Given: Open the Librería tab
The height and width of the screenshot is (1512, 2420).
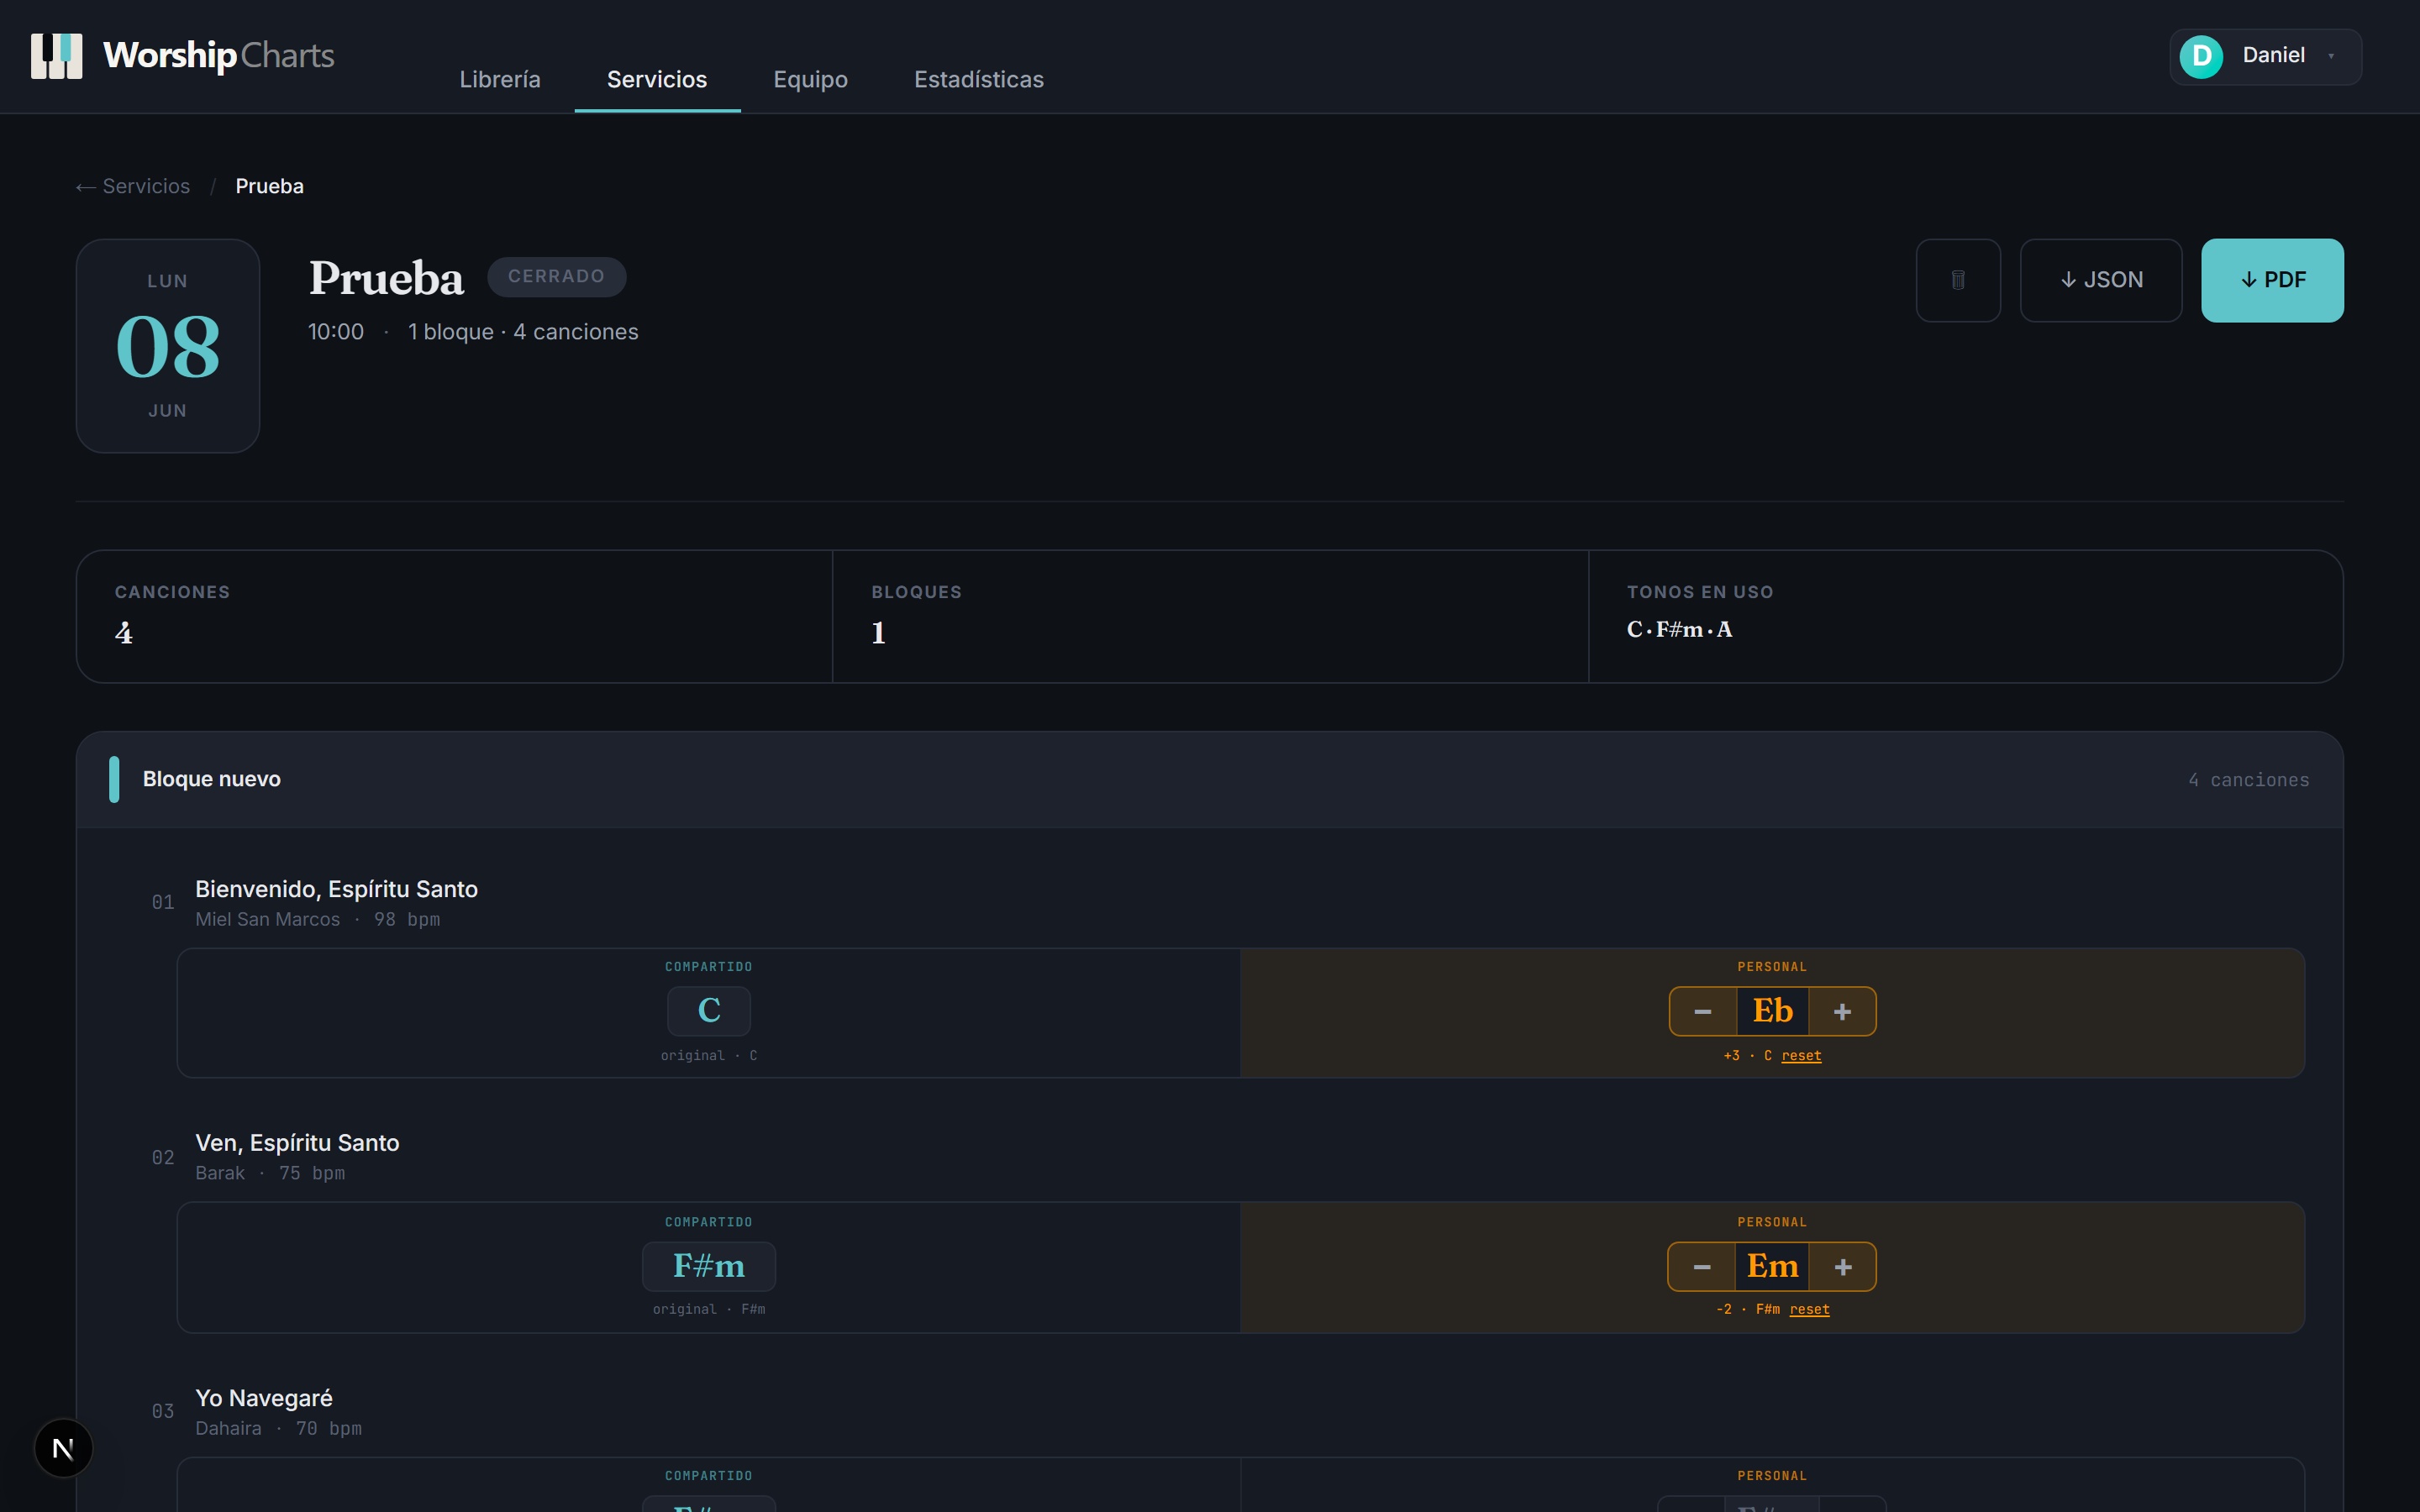Looking at the screenshot, I should (x=500, y=79).
